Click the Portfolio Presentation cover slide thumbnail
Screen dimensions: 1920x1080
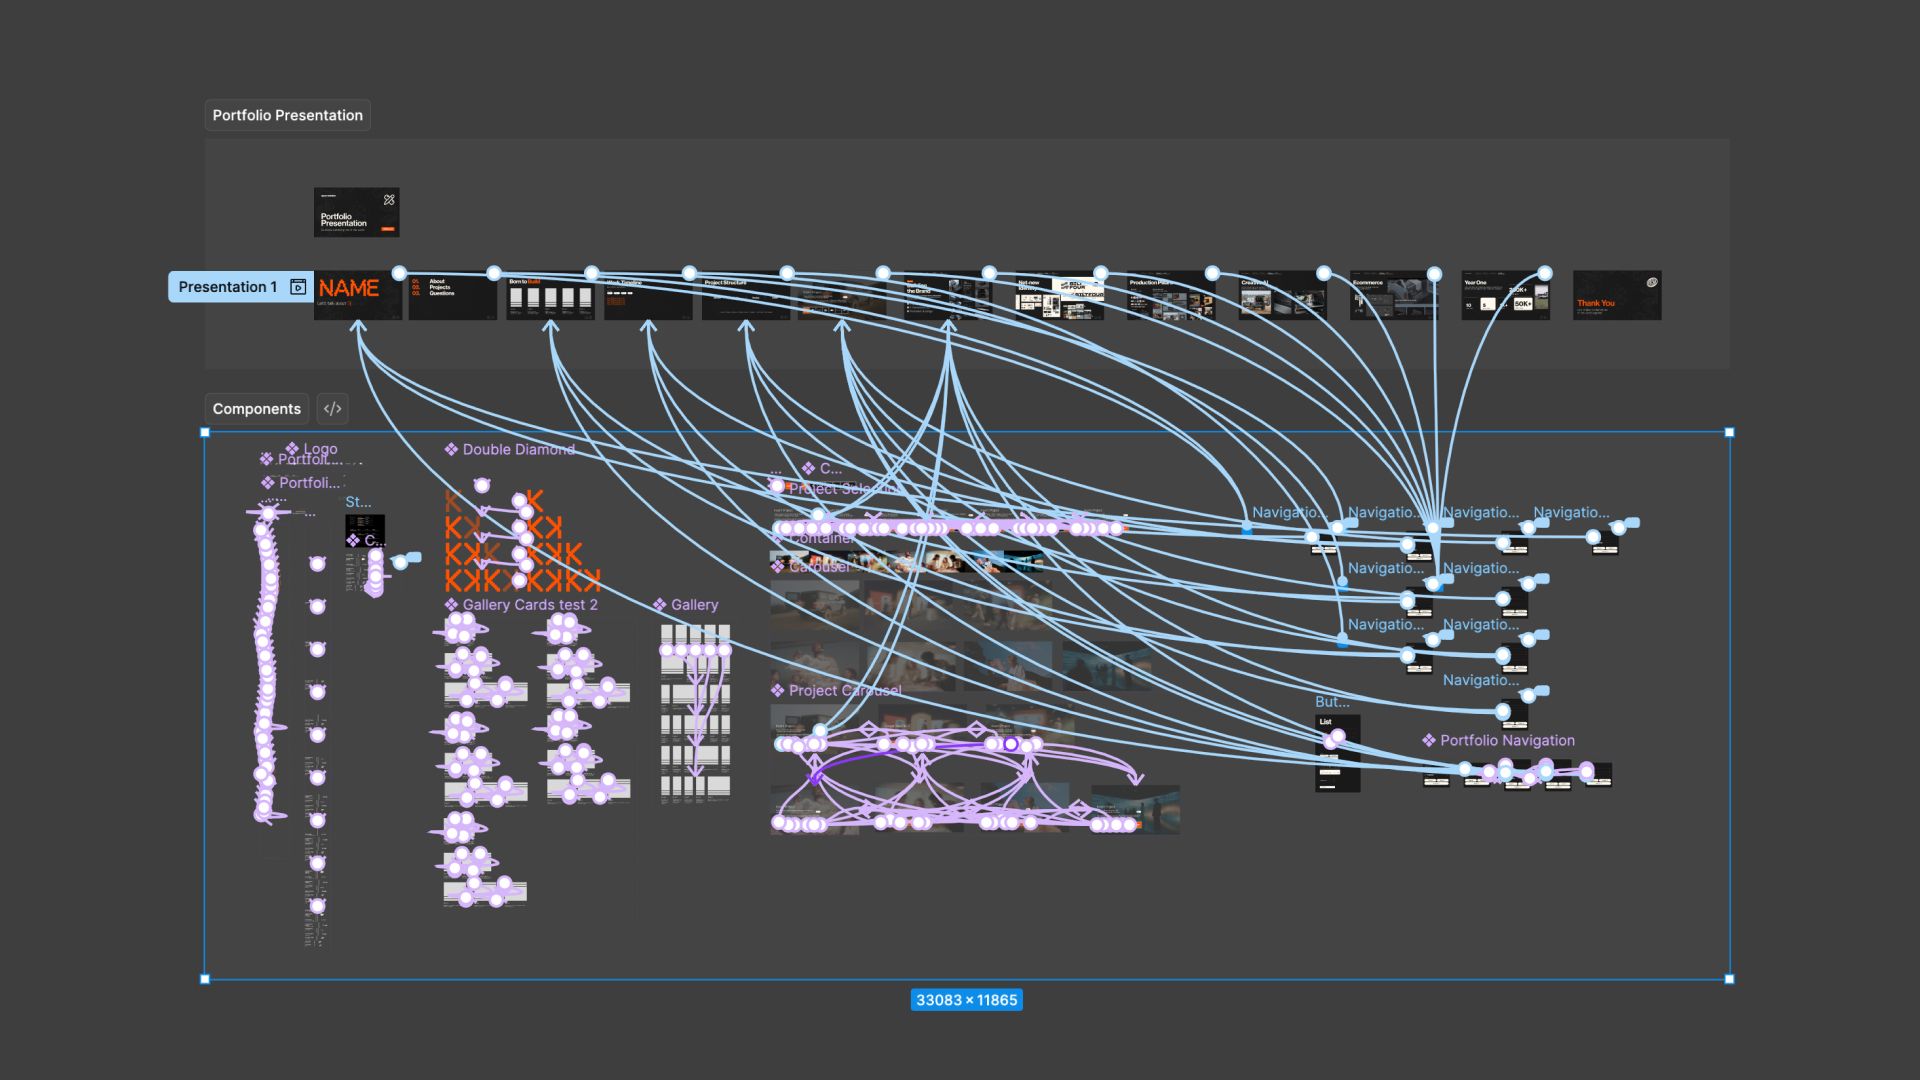point(356,212)
